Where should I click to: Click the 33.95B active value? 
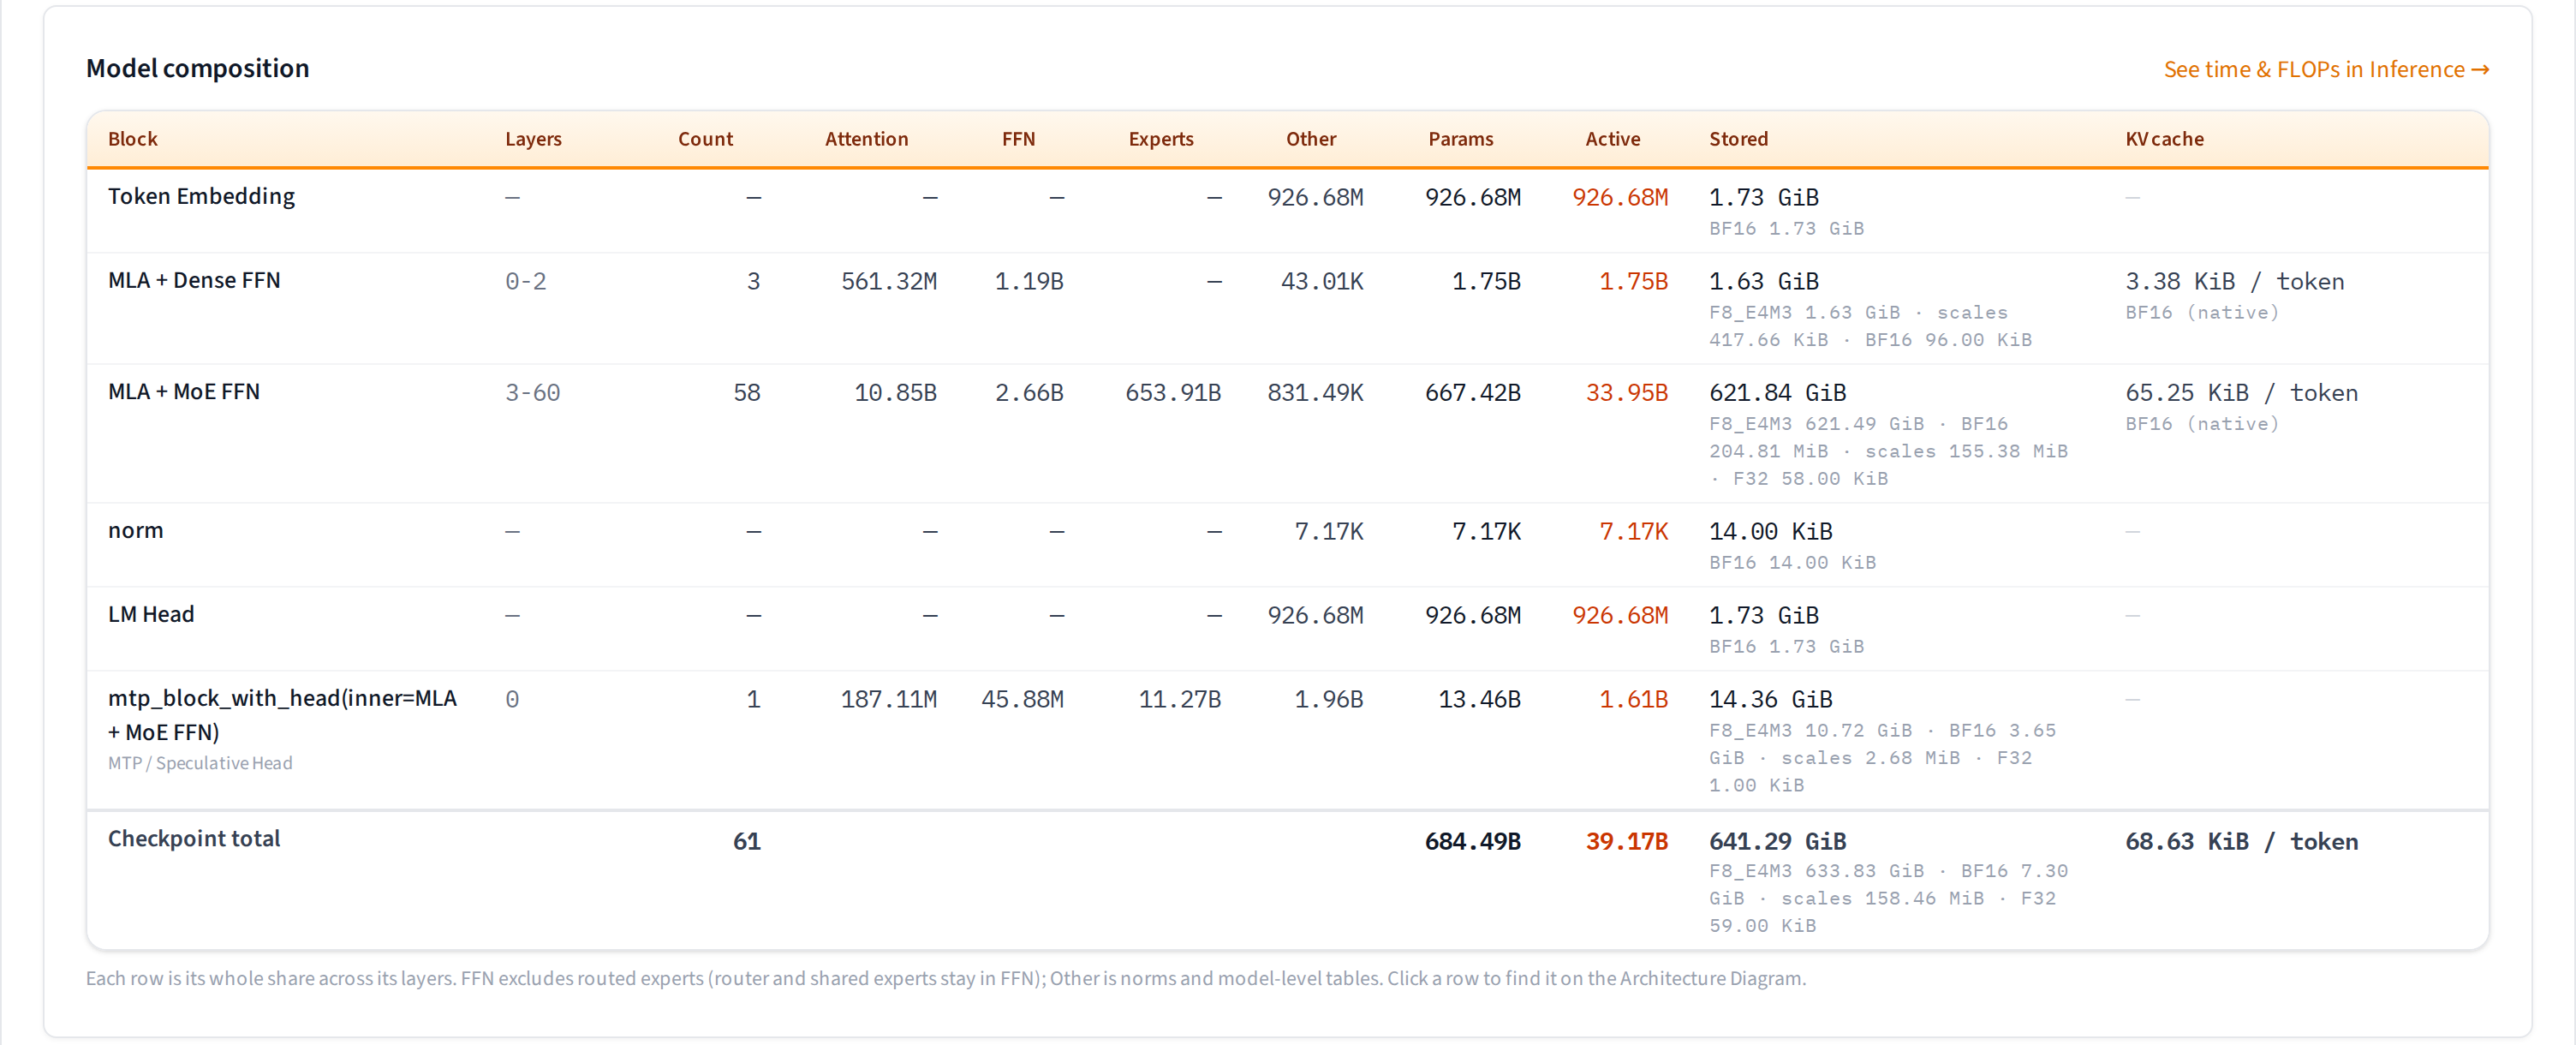tap(1626, 392)
